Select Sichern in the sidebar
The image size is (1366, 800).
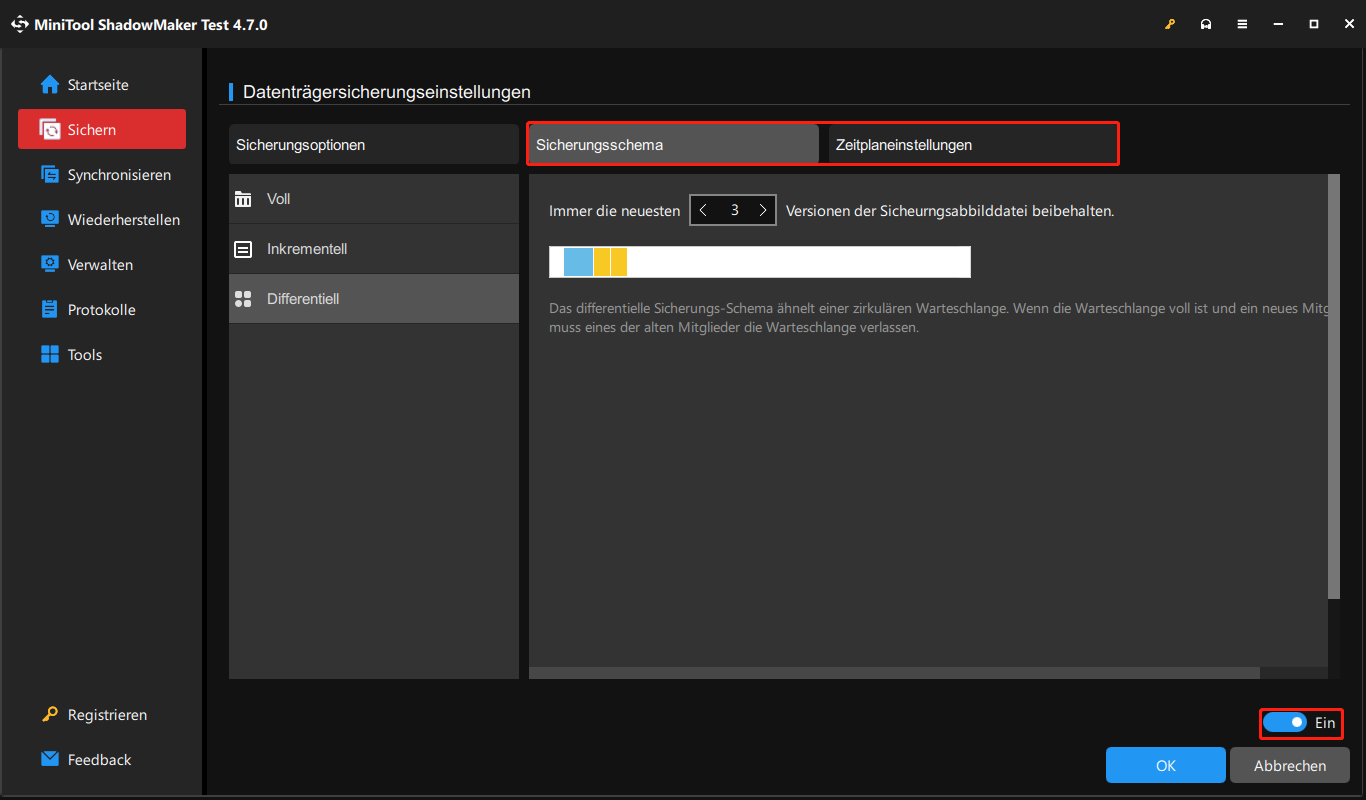pos(102,130)
